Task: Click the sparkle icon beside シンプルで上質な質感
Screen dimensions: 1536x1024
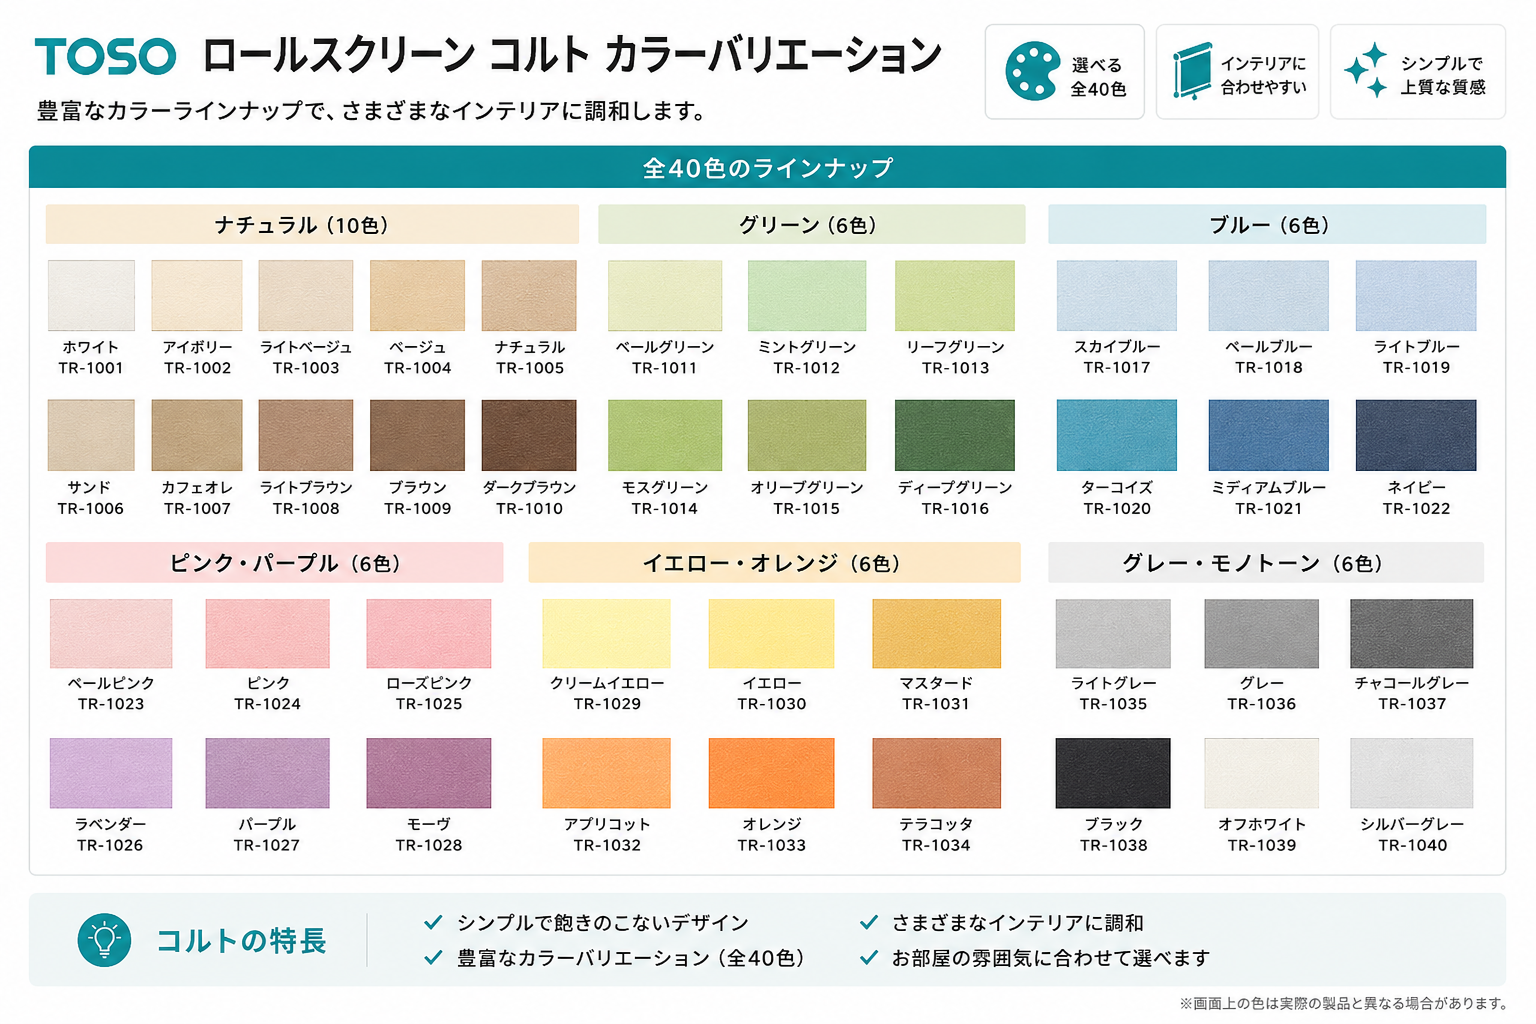Action: 1367,70
